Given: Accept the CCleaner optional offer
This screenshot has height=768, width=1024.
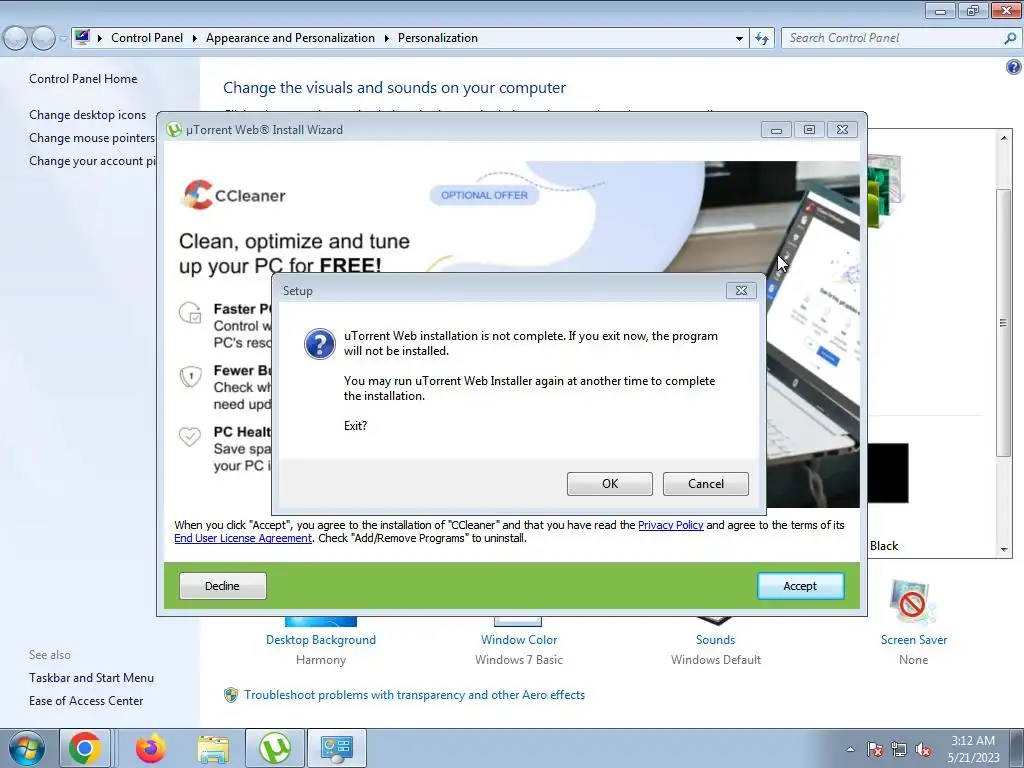Looking at the screenshot, I should pos(800,586).
